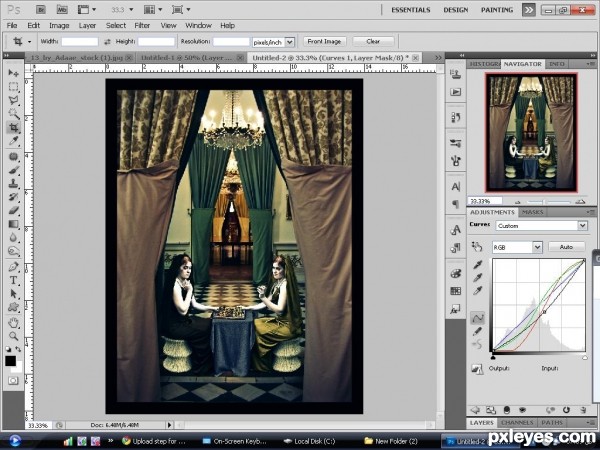
Task: Open the Image menu
Action: pos(59,26)
